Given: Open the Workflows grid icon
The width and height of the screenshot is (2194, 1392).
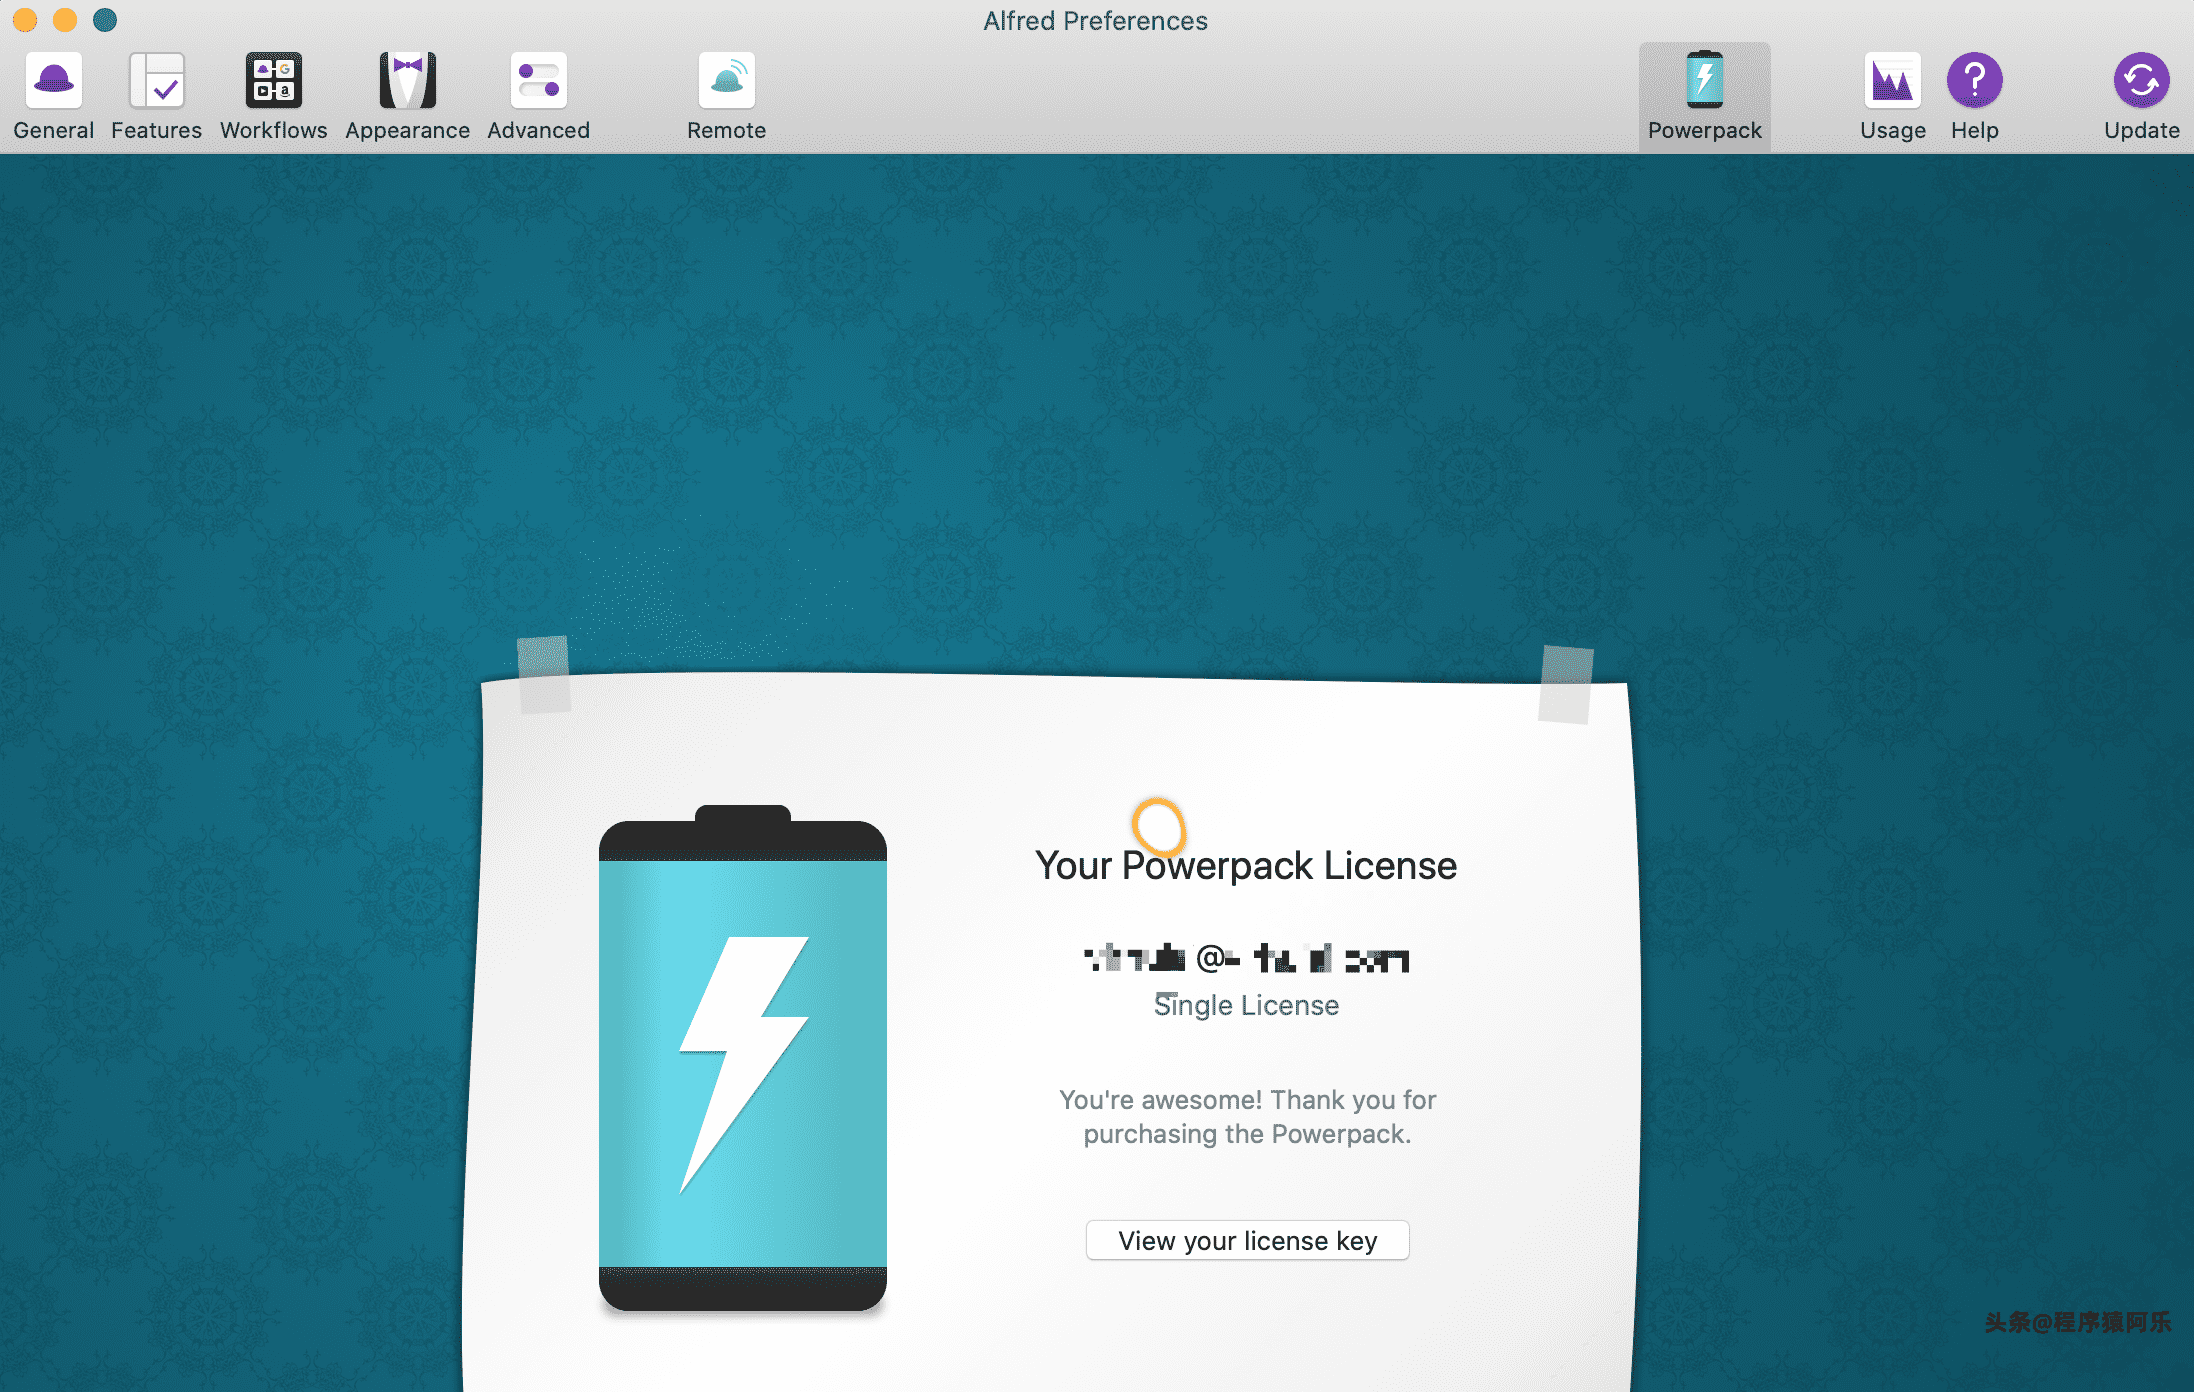Looking at the screenshot, I should 274,80.
